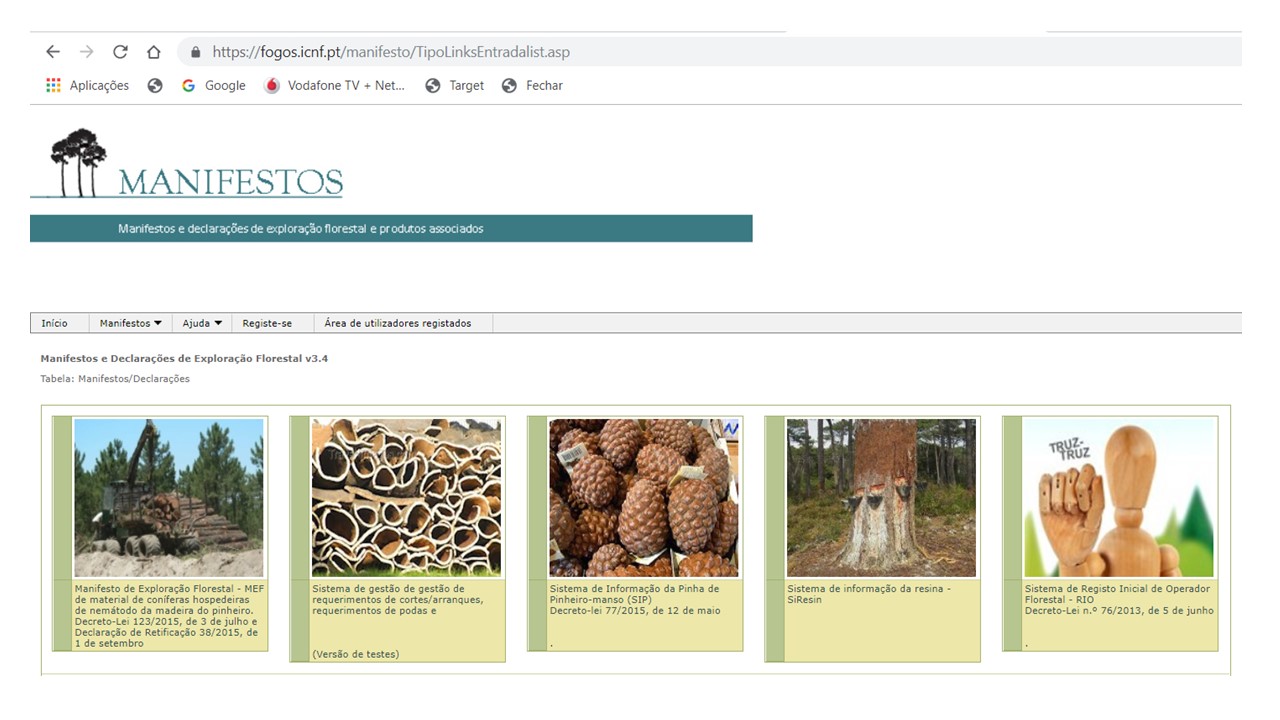Open the Aplicações apps grid bookmark
1280x720 pixels.
87,86
